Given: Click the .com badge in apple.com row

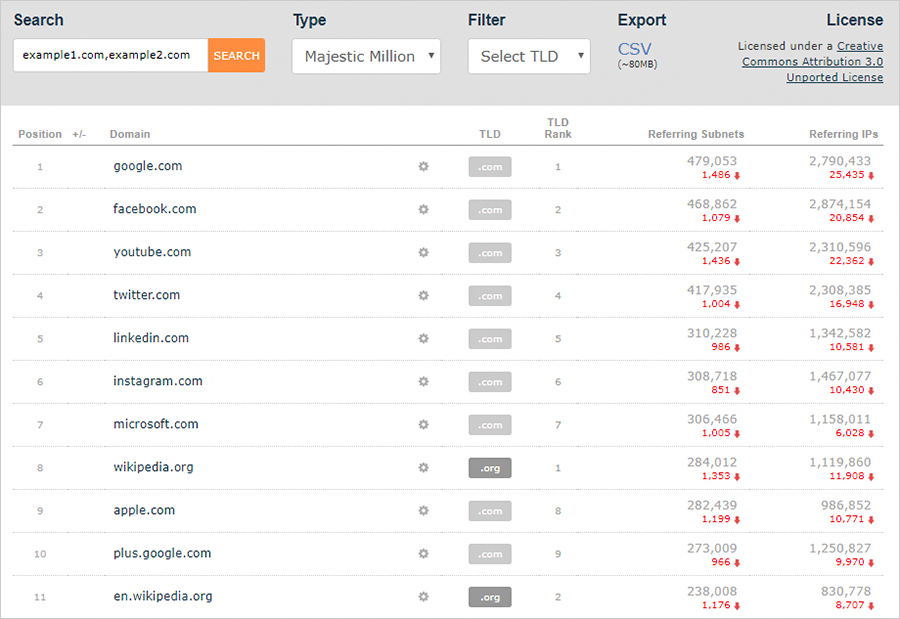Looking at the screenshot, I should click(490, 511).
